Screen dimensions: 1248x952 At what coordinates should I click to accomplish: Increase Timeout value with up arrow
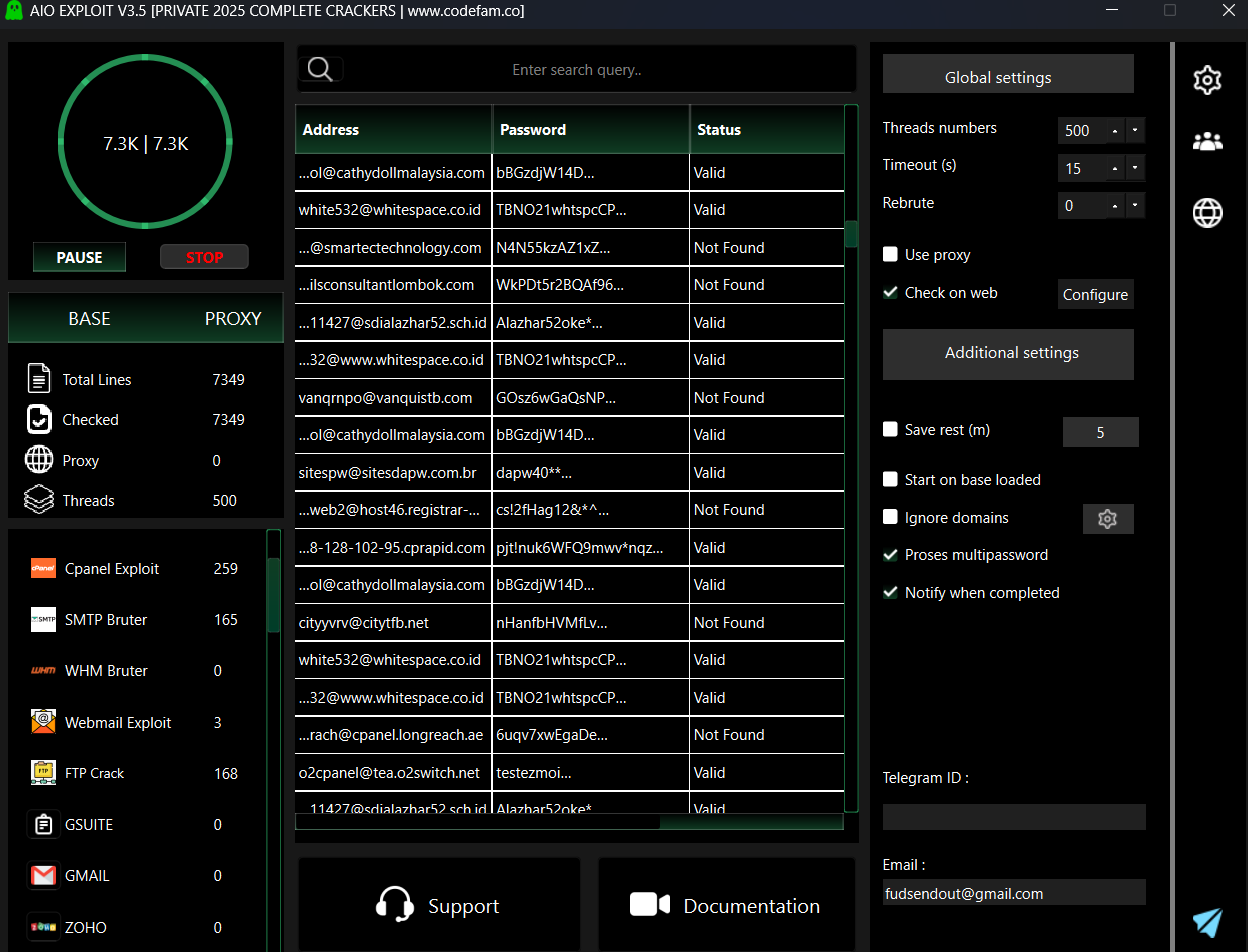click(1114, 168)
